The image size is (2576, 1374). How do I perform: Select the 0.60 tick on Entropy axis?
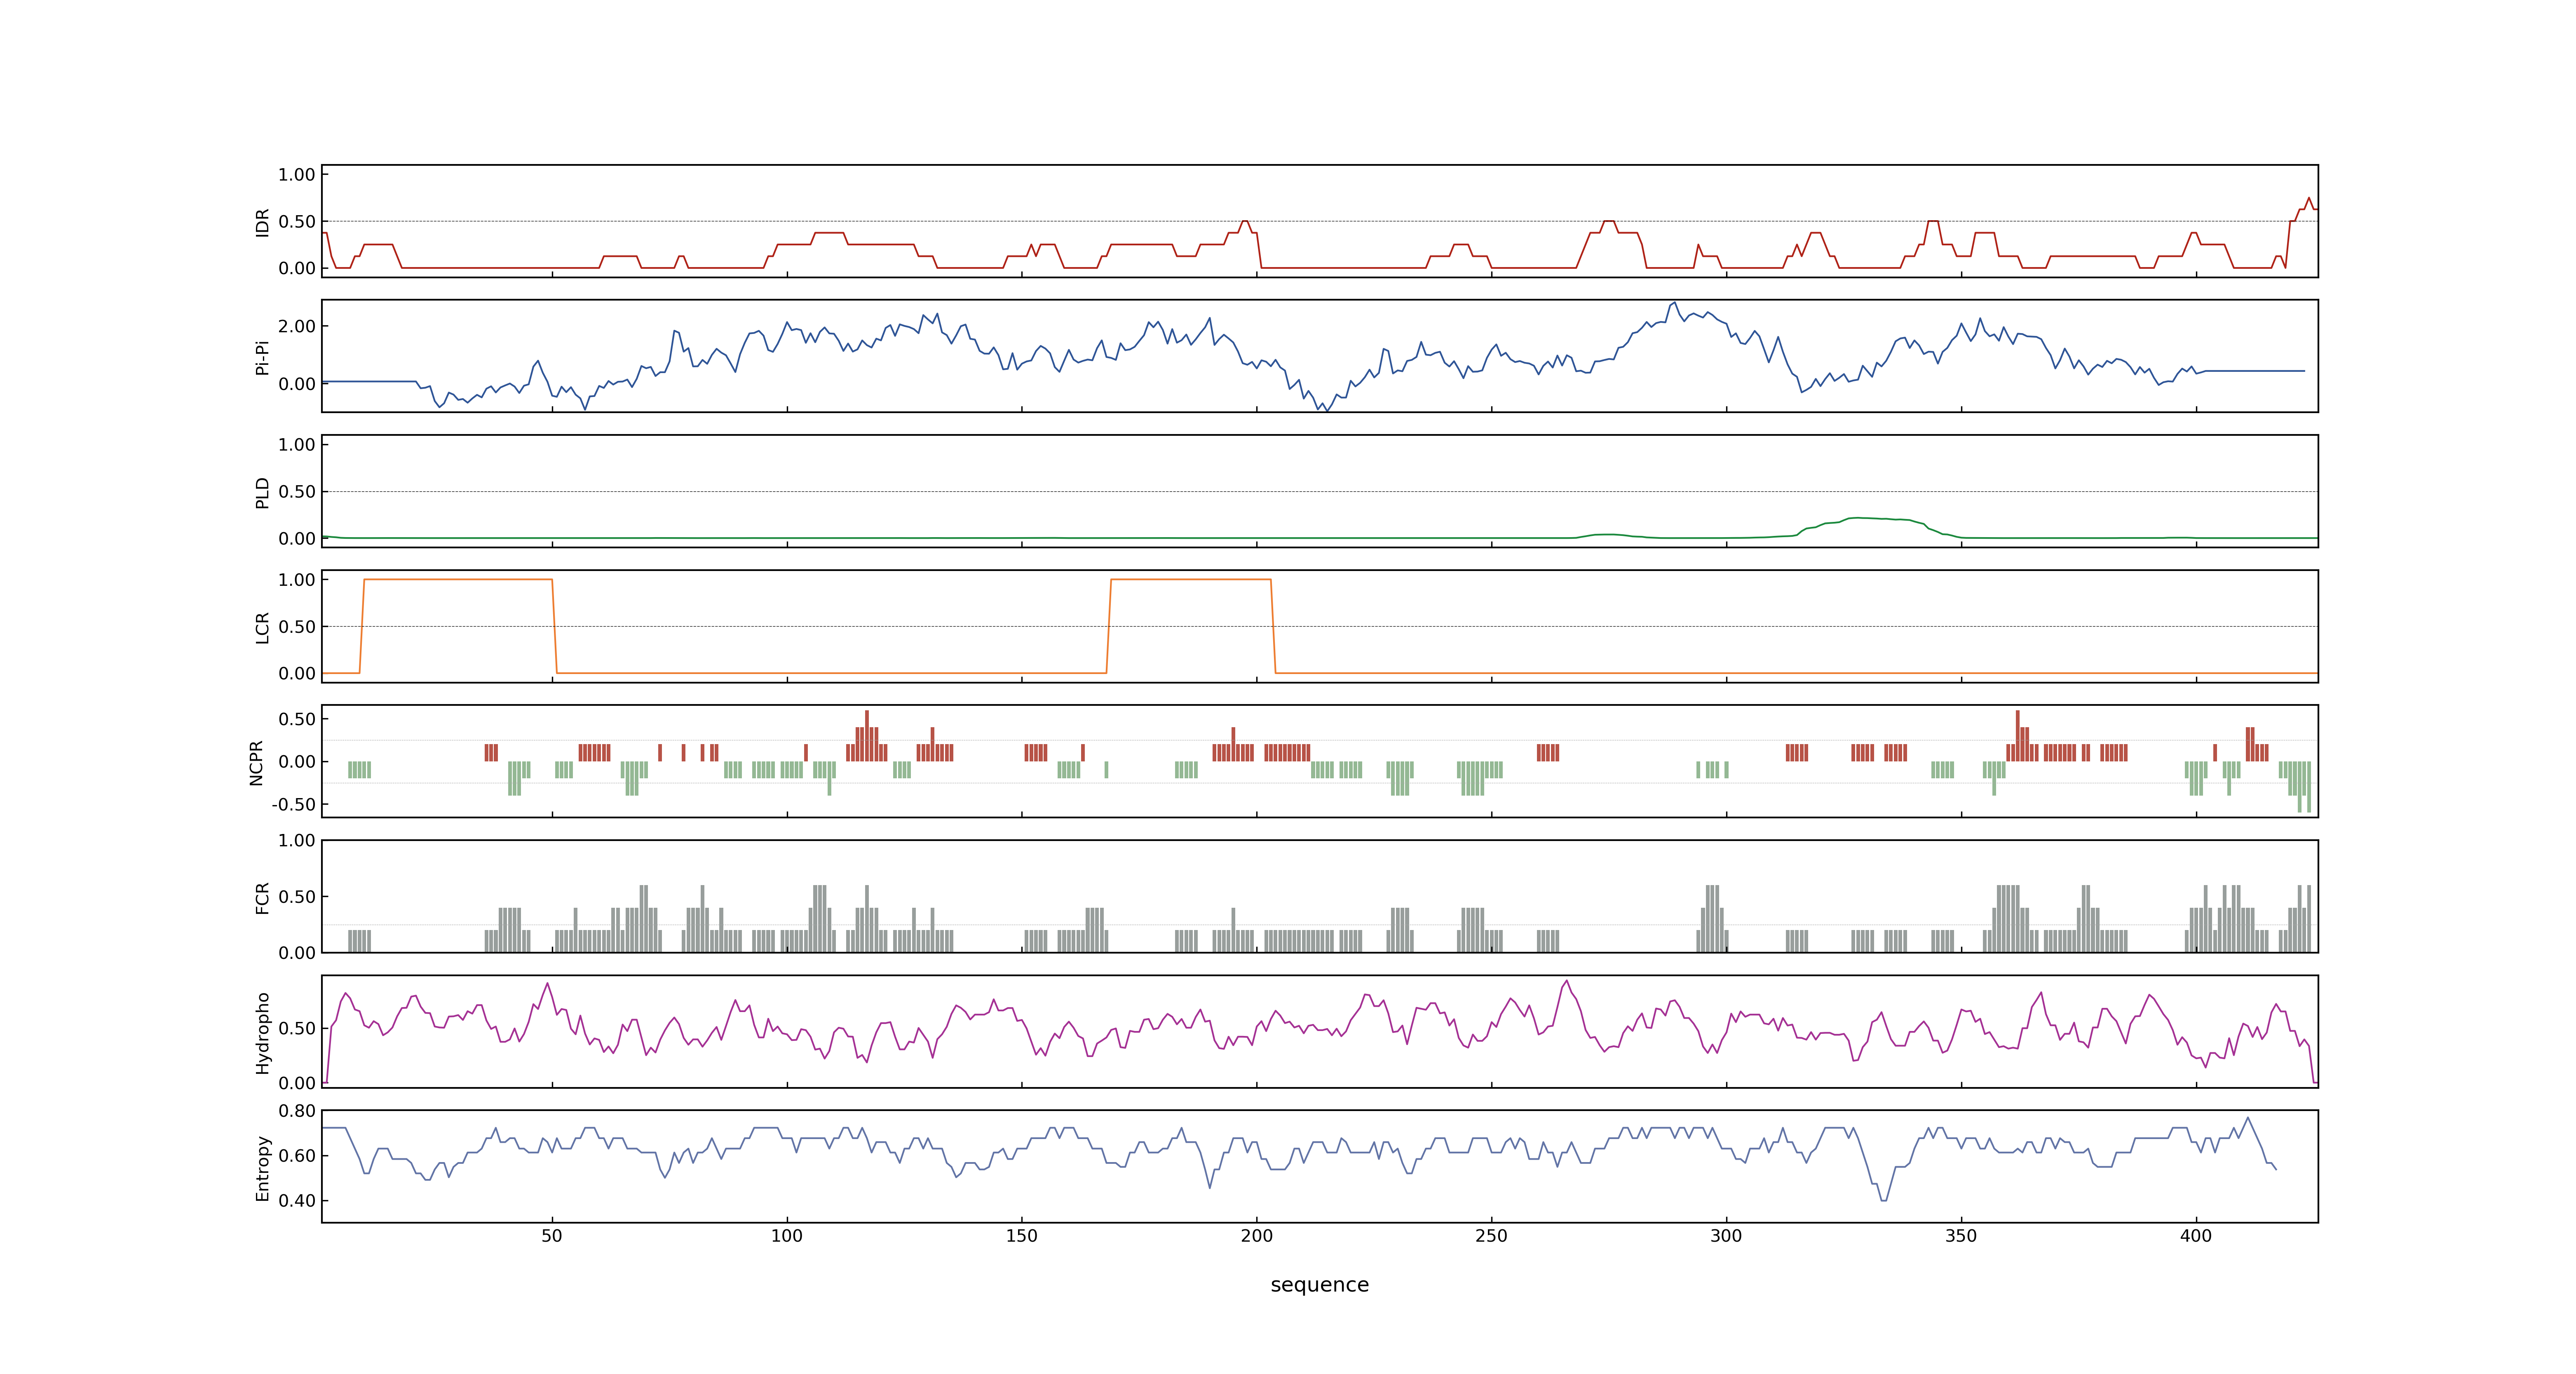click(297, 1156)
